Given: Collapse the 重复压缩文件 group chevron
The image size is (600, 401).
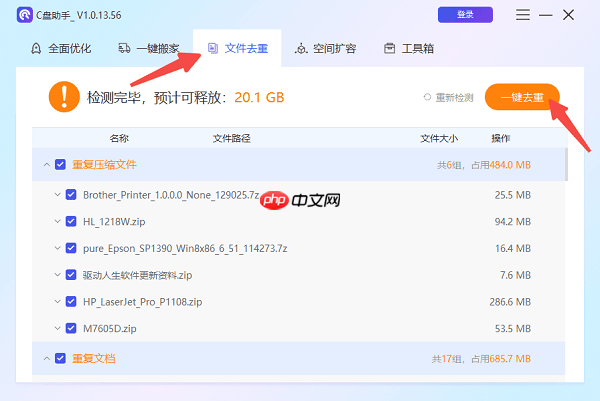Looking at the screenshot, I should pos(47,165).
